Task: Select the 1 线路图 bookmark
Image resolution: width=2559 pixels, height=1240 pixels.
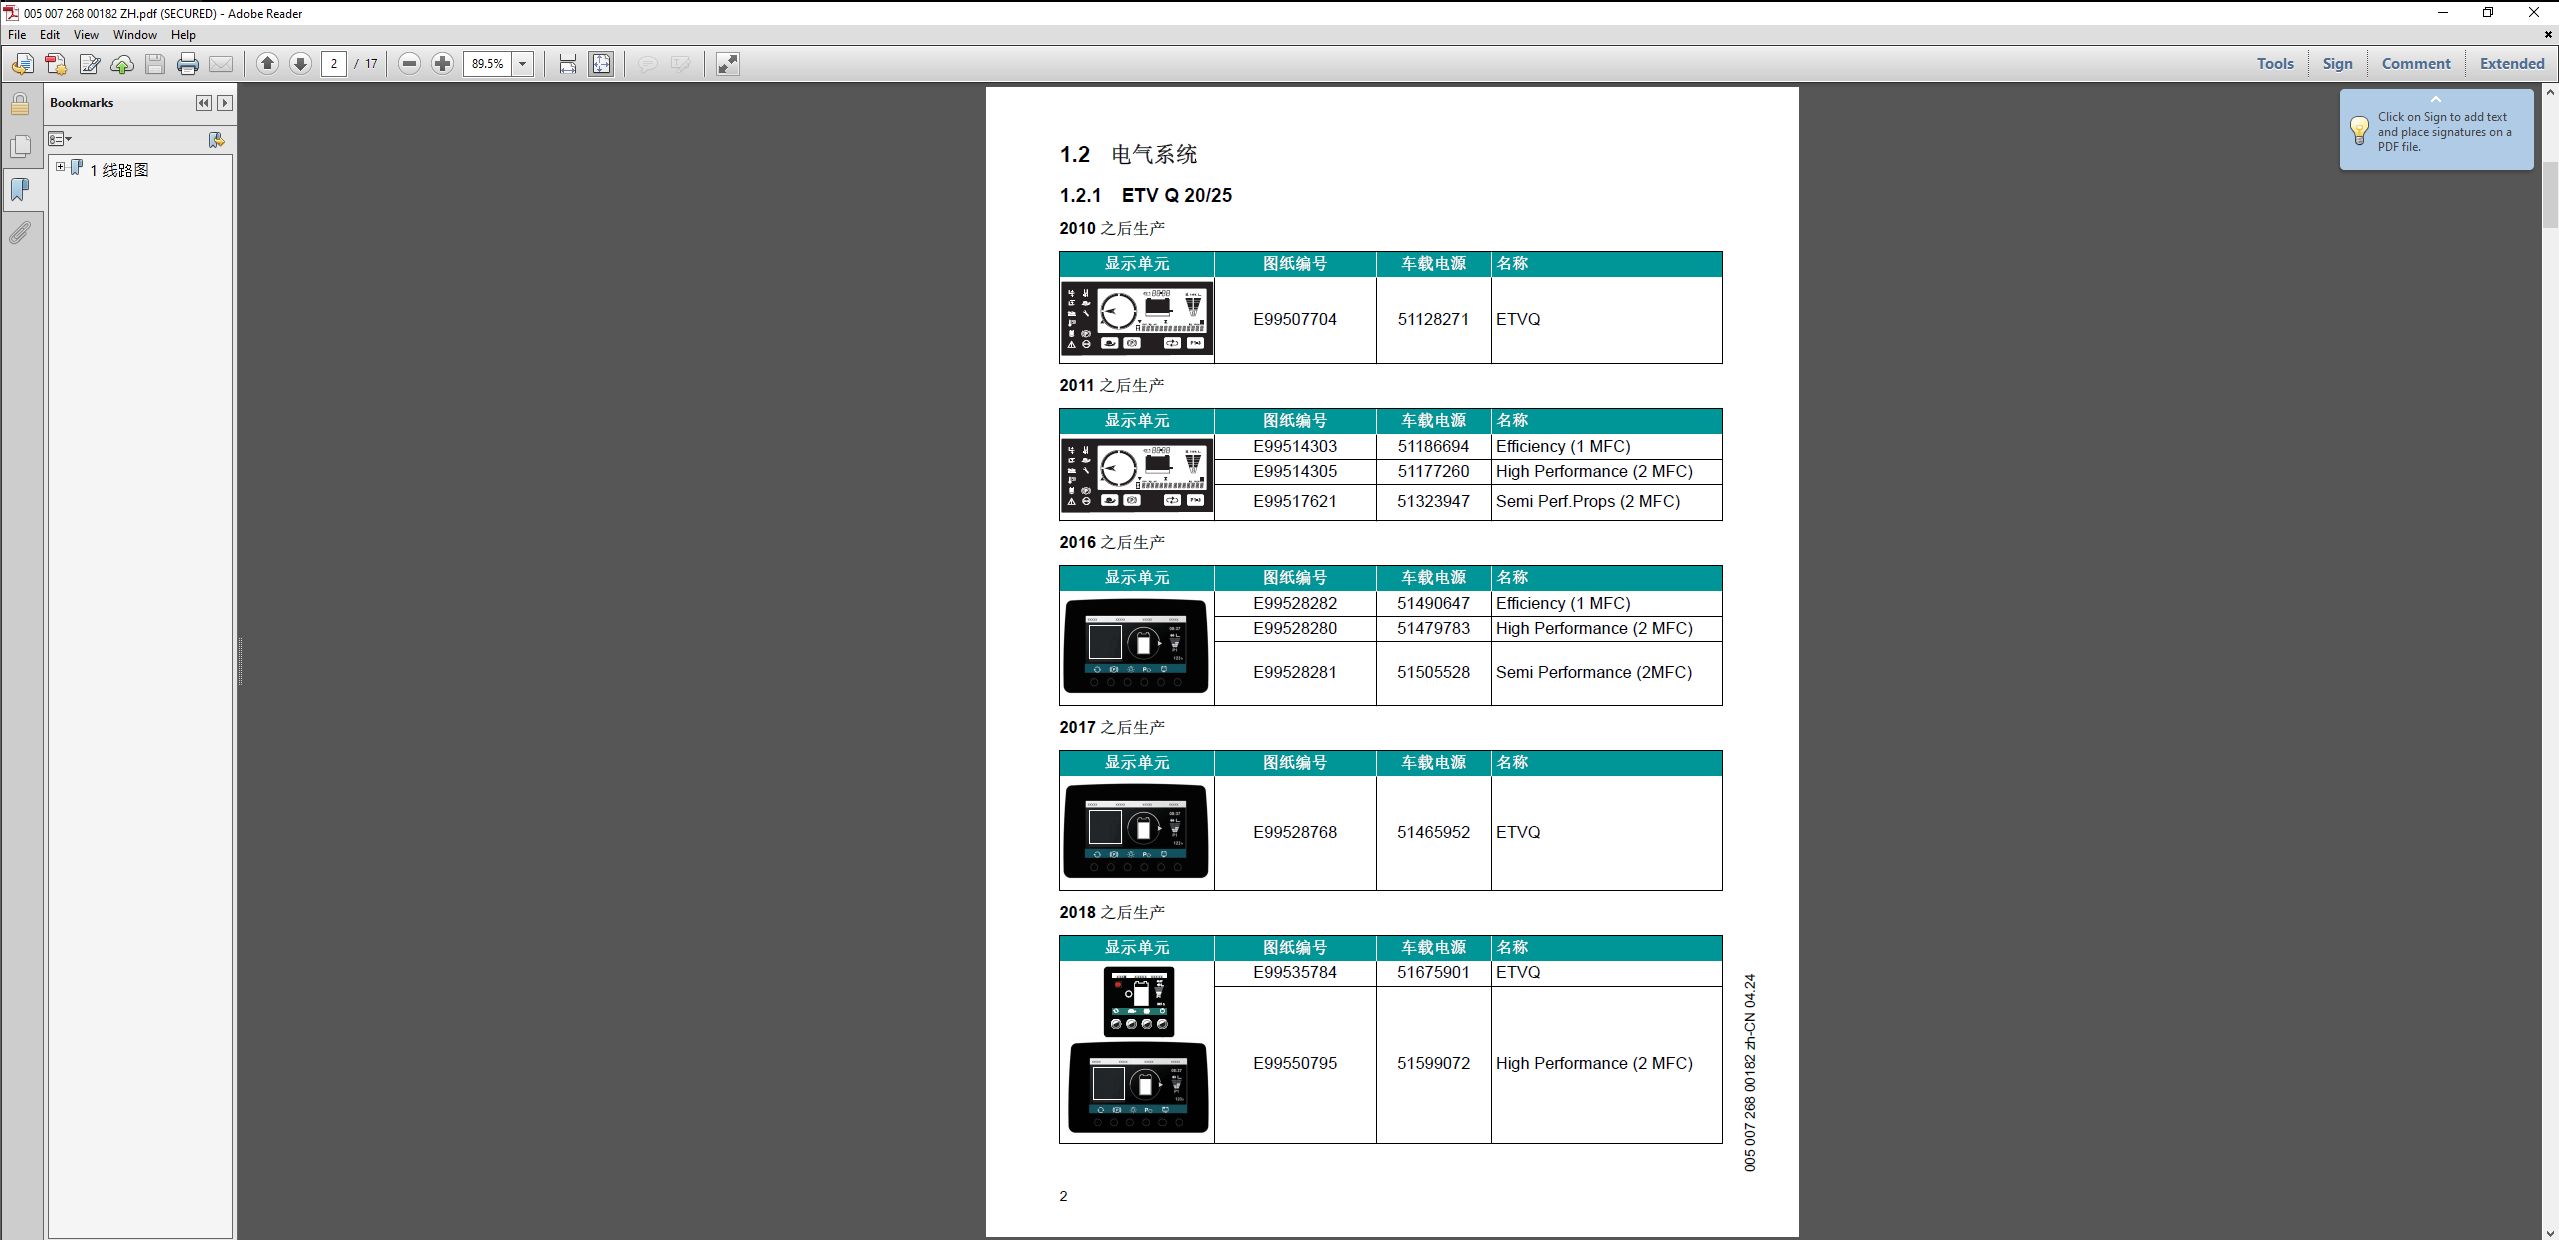Action: coord(119,170)
